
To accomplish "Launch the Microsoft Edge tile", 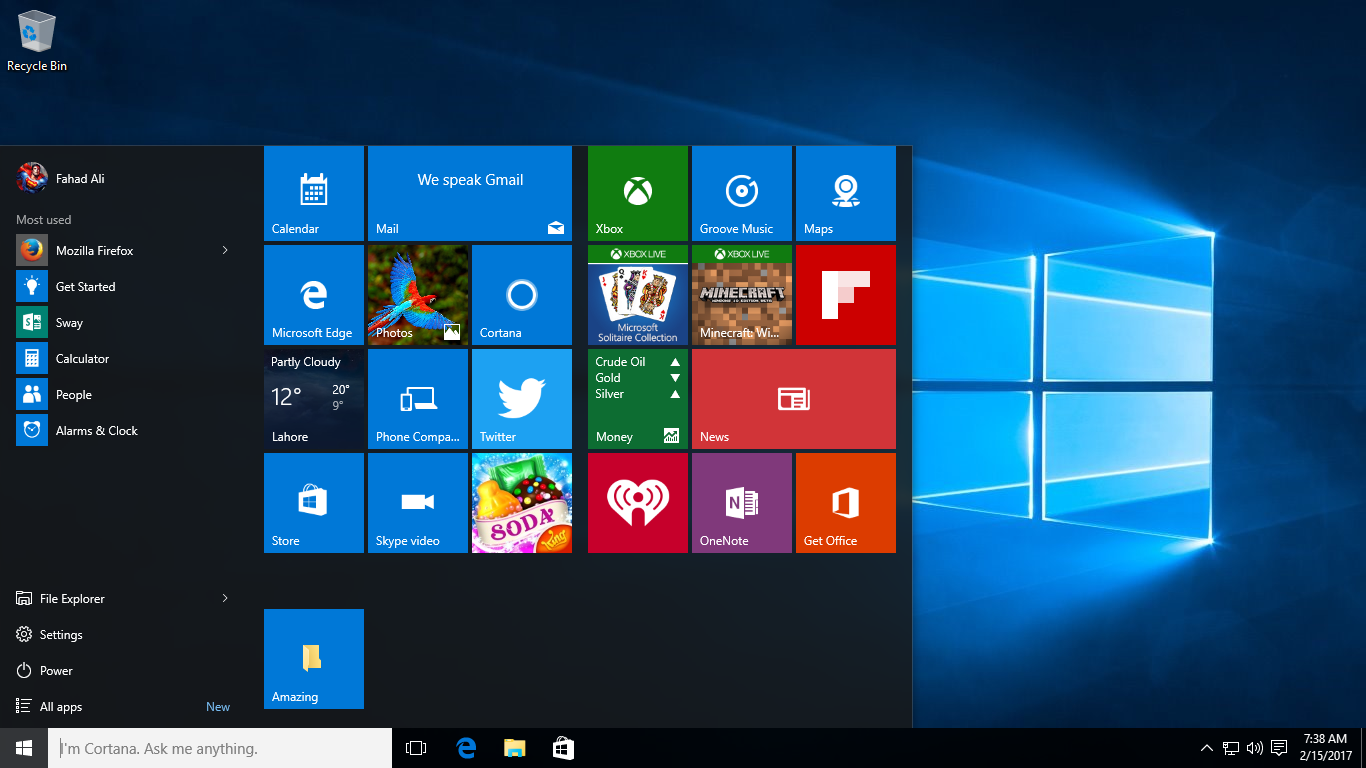I will 314,295.
